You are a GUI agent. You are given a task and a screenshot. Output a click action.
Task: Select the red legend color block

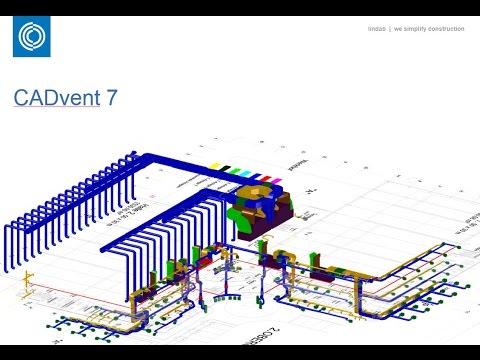tap(266, 179)
